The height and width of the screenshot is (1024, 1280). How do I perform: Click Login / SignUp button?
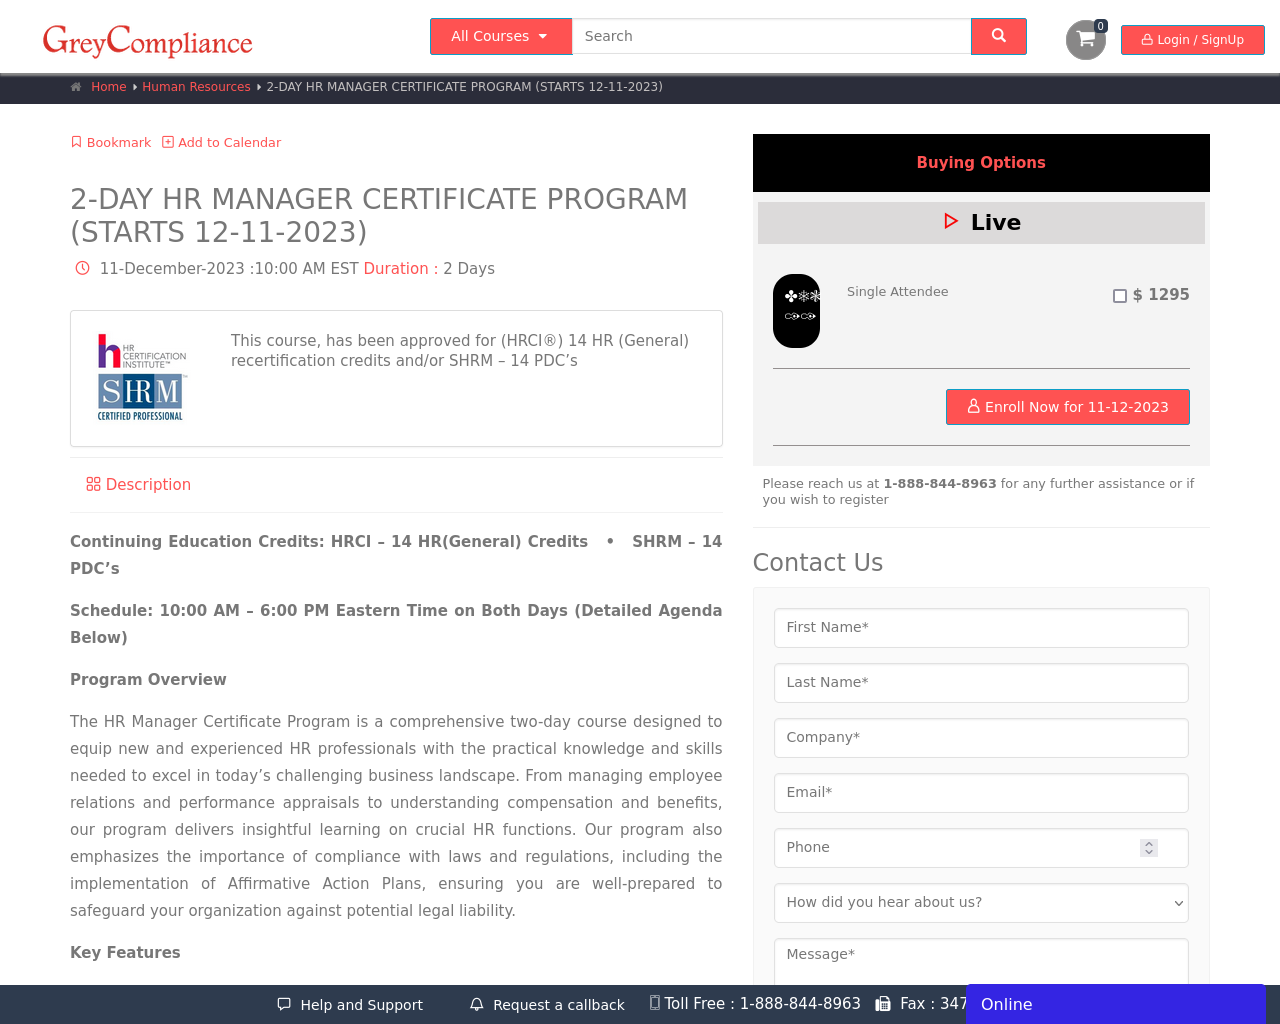pos(1193,40)
